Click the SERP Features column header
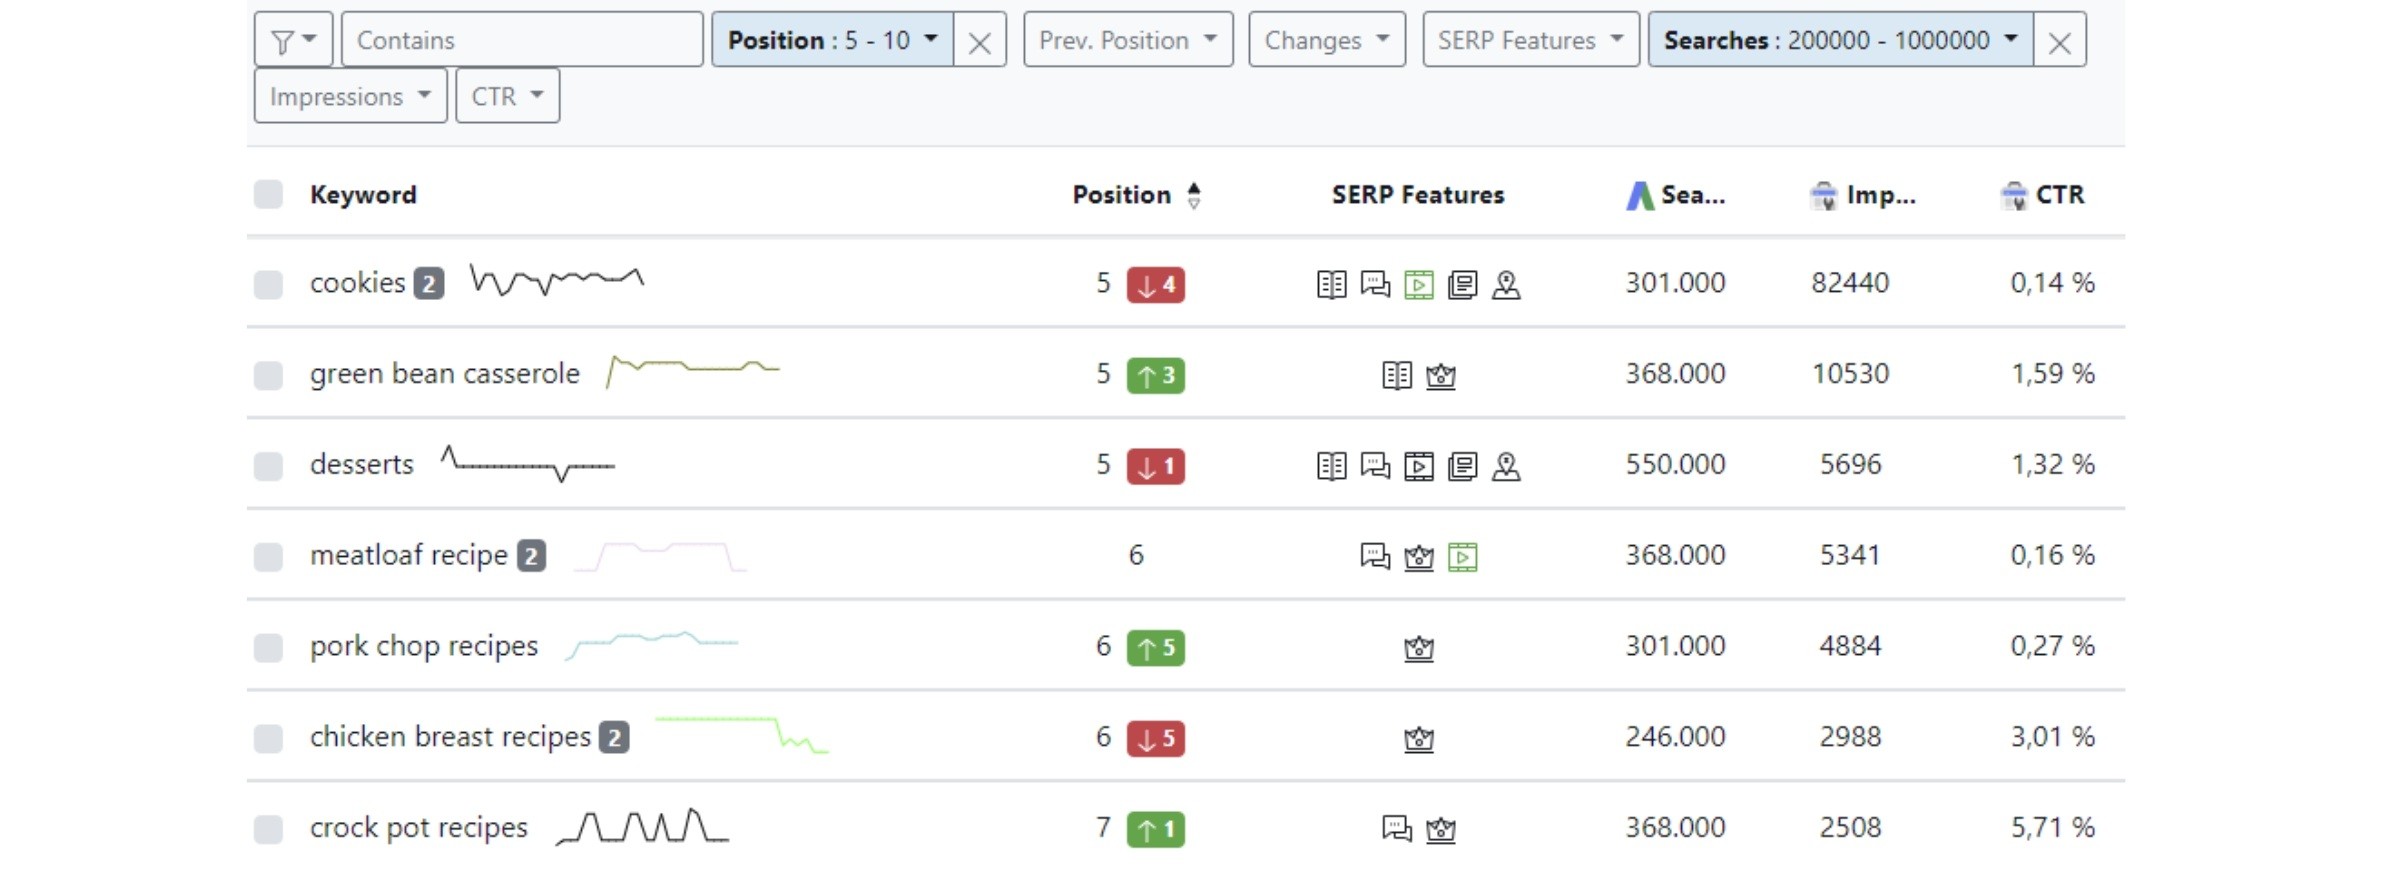The width and height of the screenshot is (2400, 885). tap(1418, 195)
